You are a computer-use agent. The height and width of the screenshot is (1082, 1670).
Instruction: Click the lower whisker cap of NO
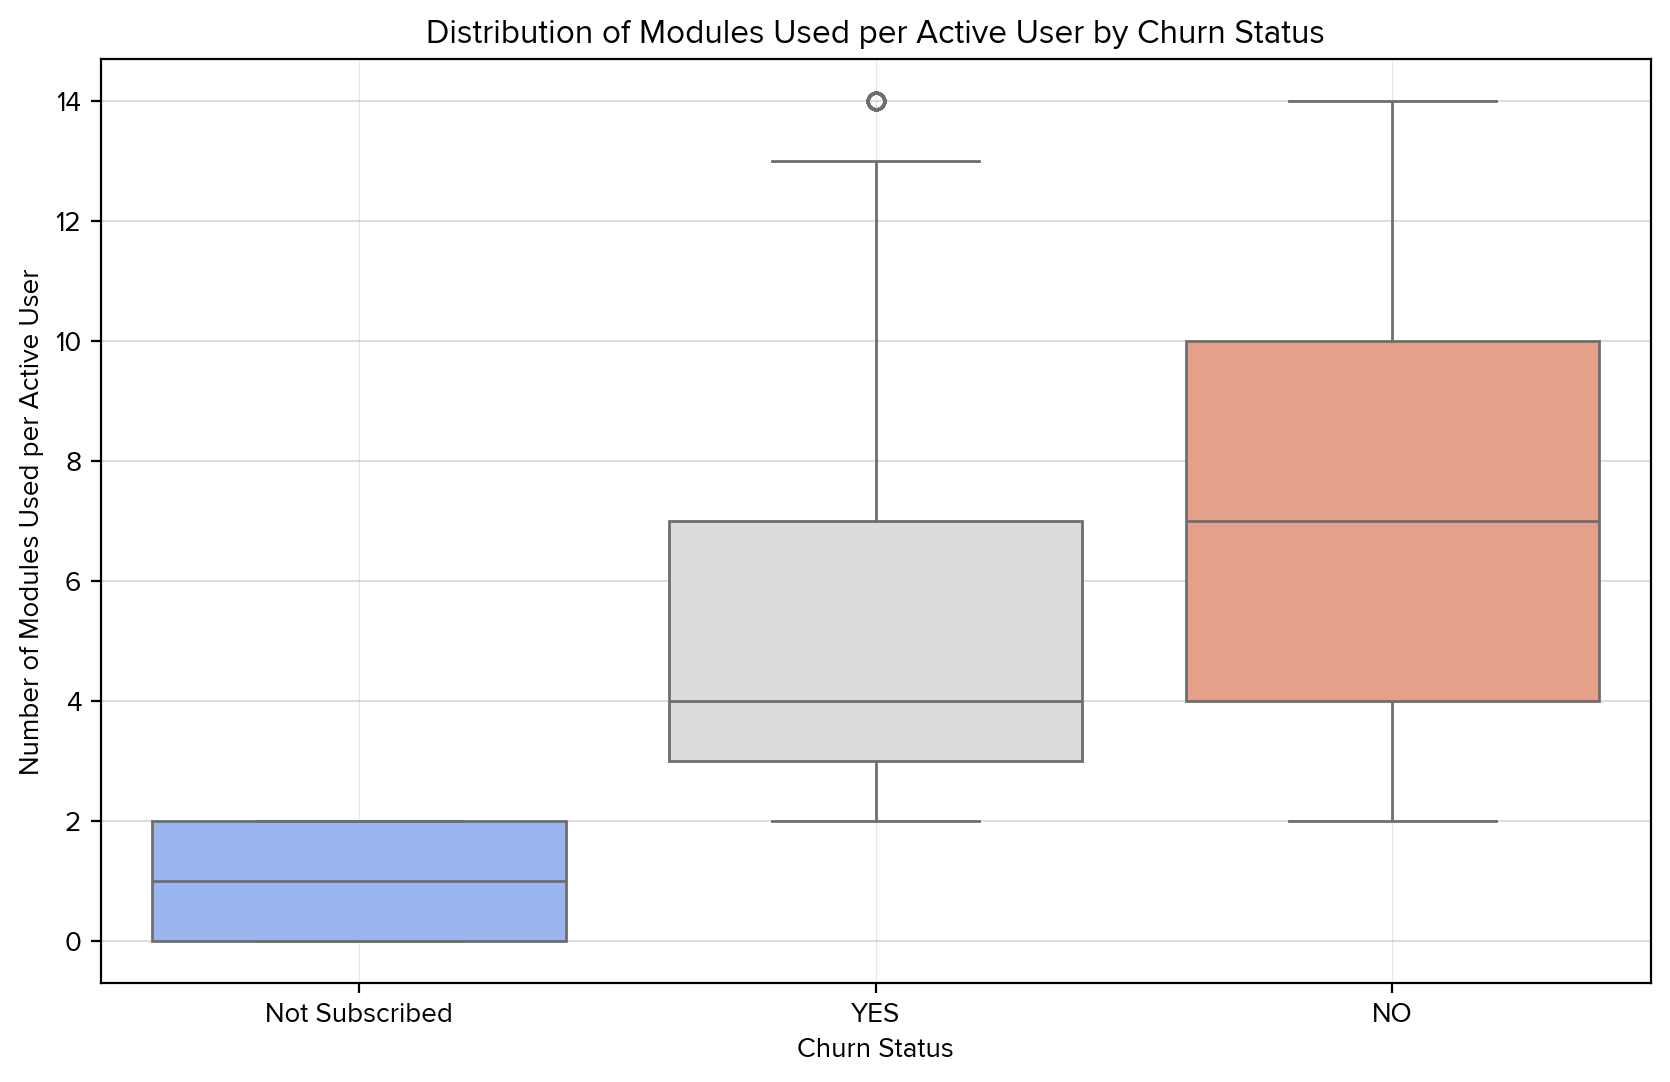click(x=1392, y=821)
